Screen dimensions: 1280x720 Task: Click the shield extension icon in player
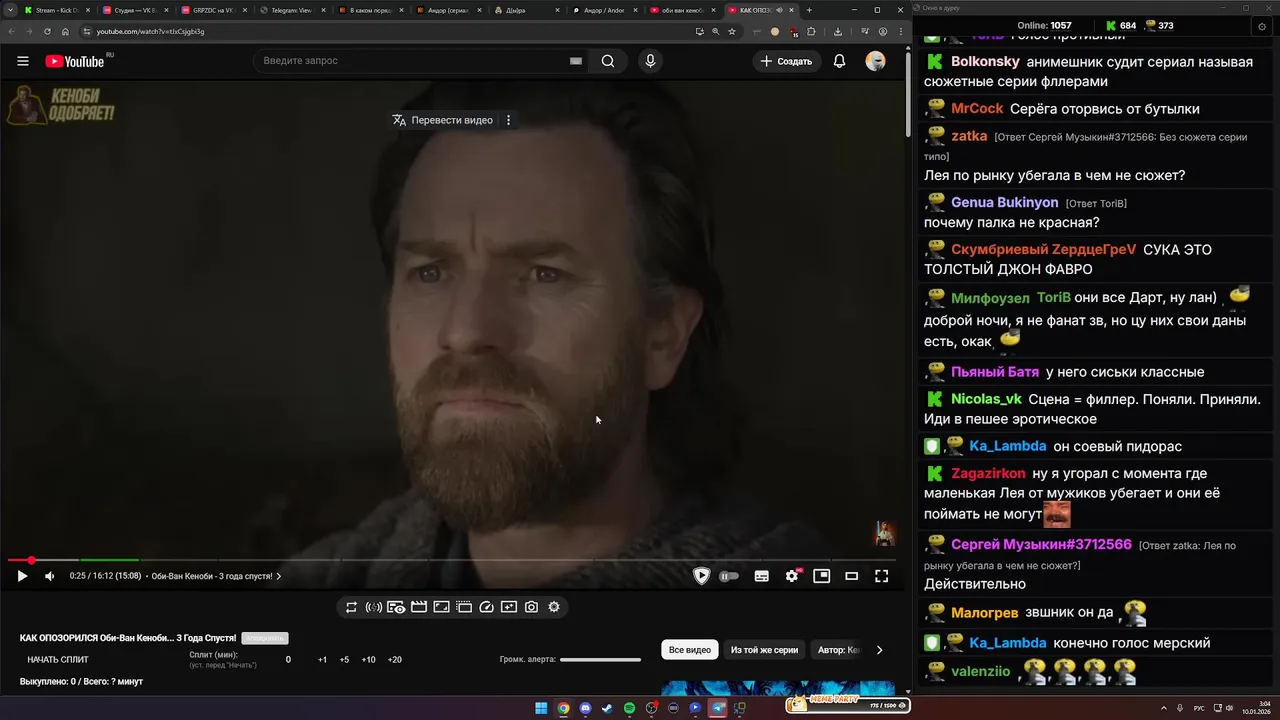[x=702, y=576]
